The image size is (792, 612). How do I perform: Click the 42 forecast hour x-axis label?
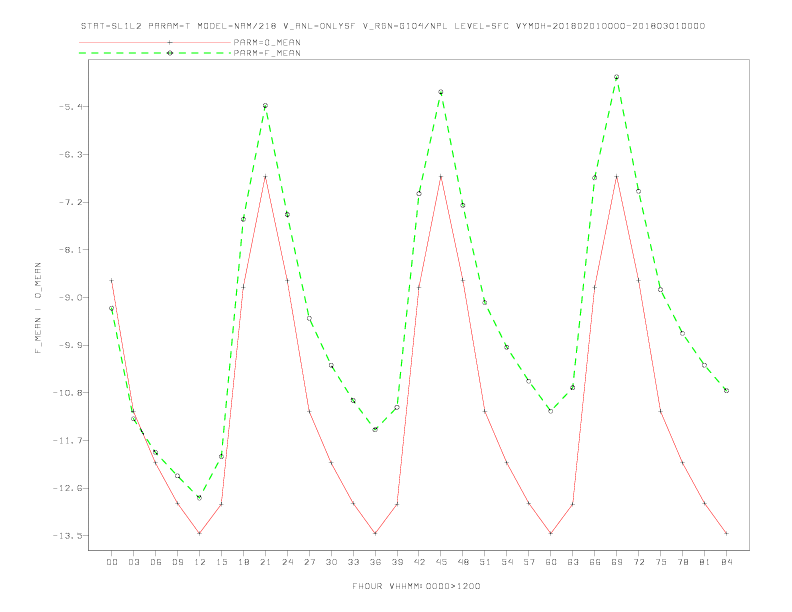pyautogui.click(x=419, y=562)
